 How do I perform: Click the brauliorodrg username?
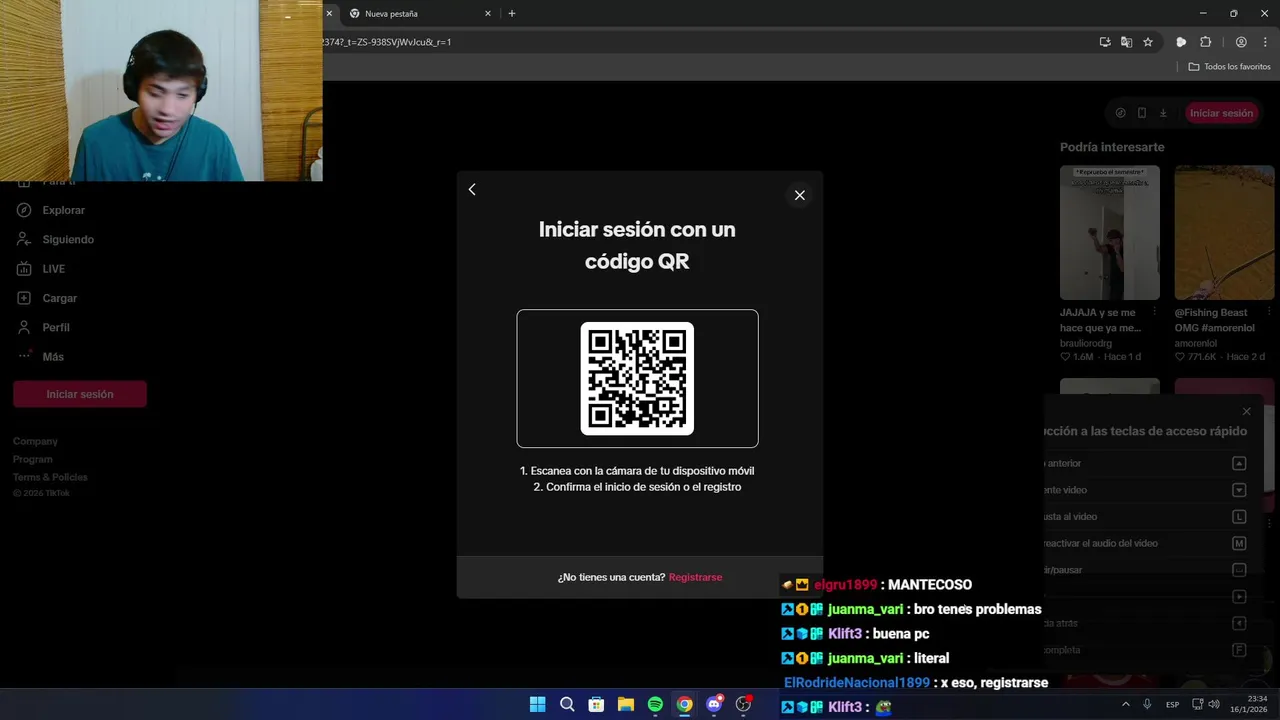[1086, 343]
